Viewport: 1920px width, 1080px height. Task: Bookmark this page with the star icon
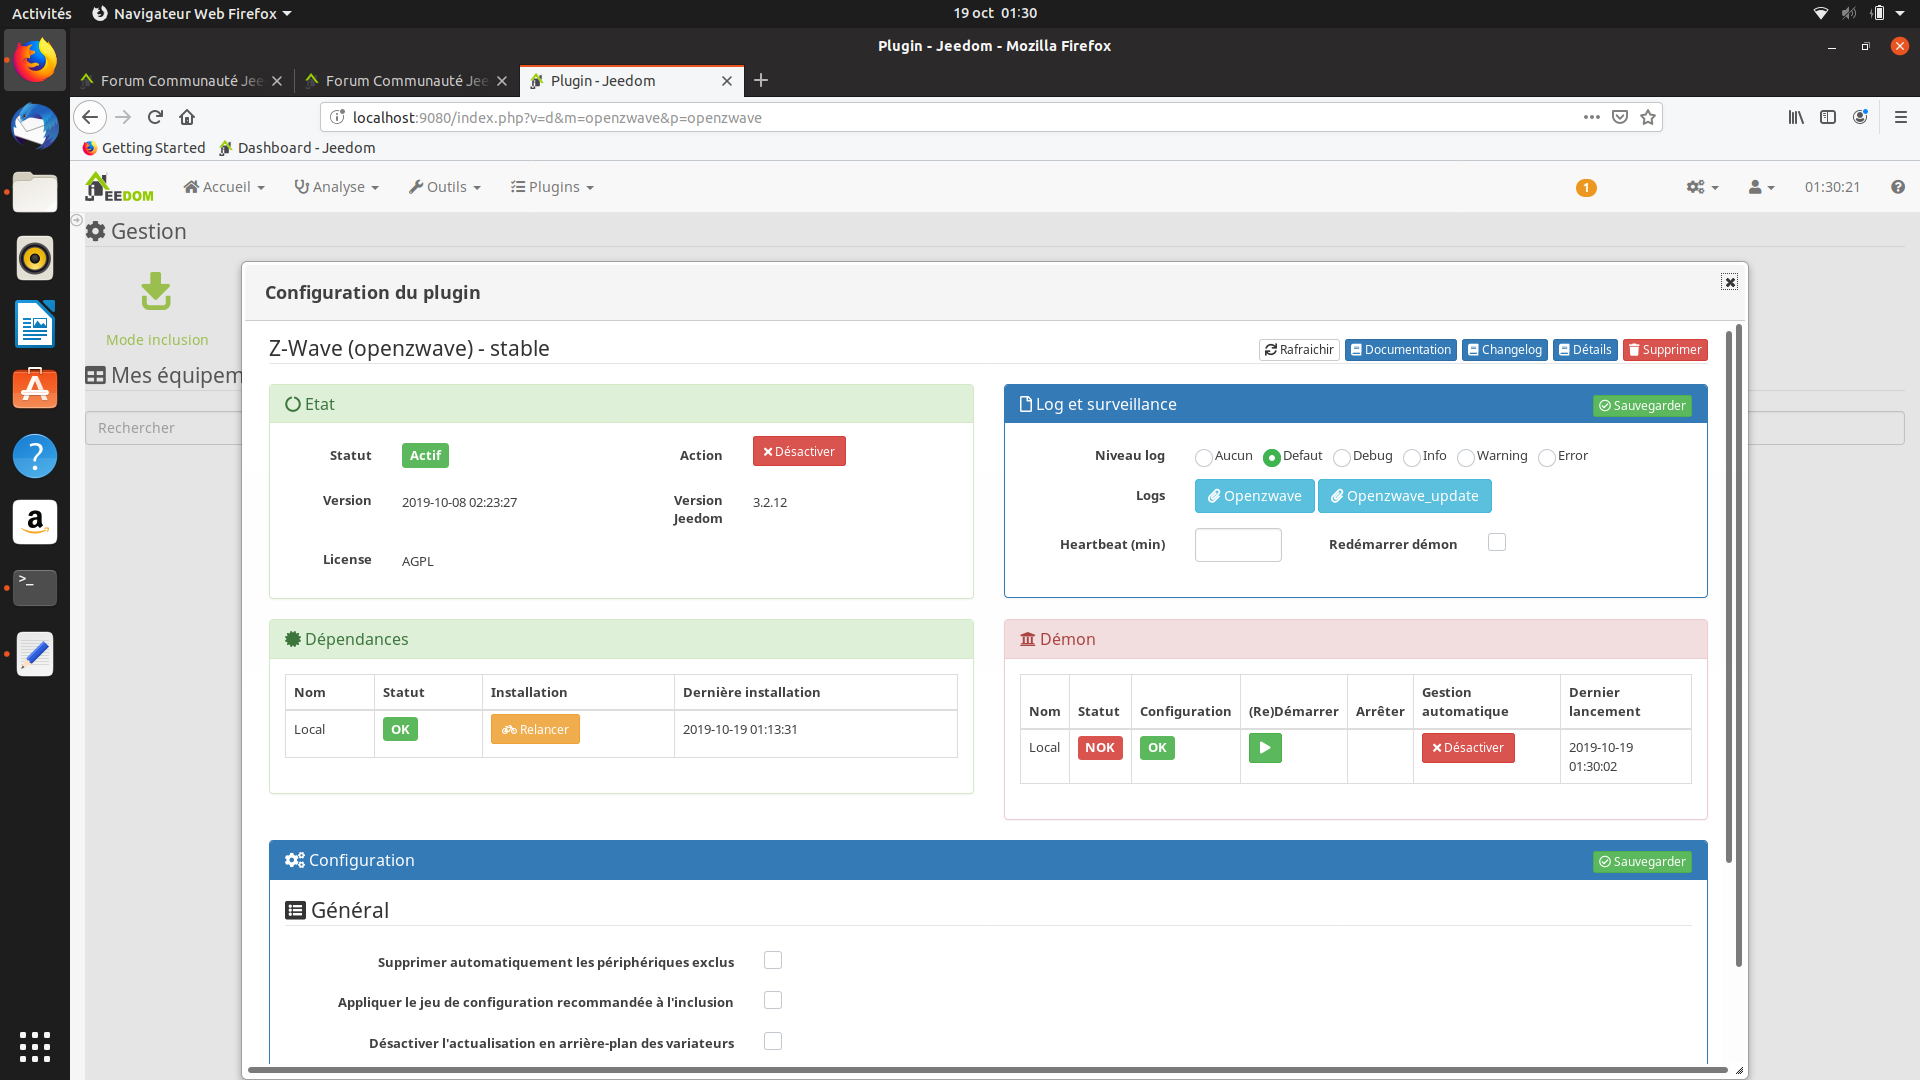(1648, 117)
